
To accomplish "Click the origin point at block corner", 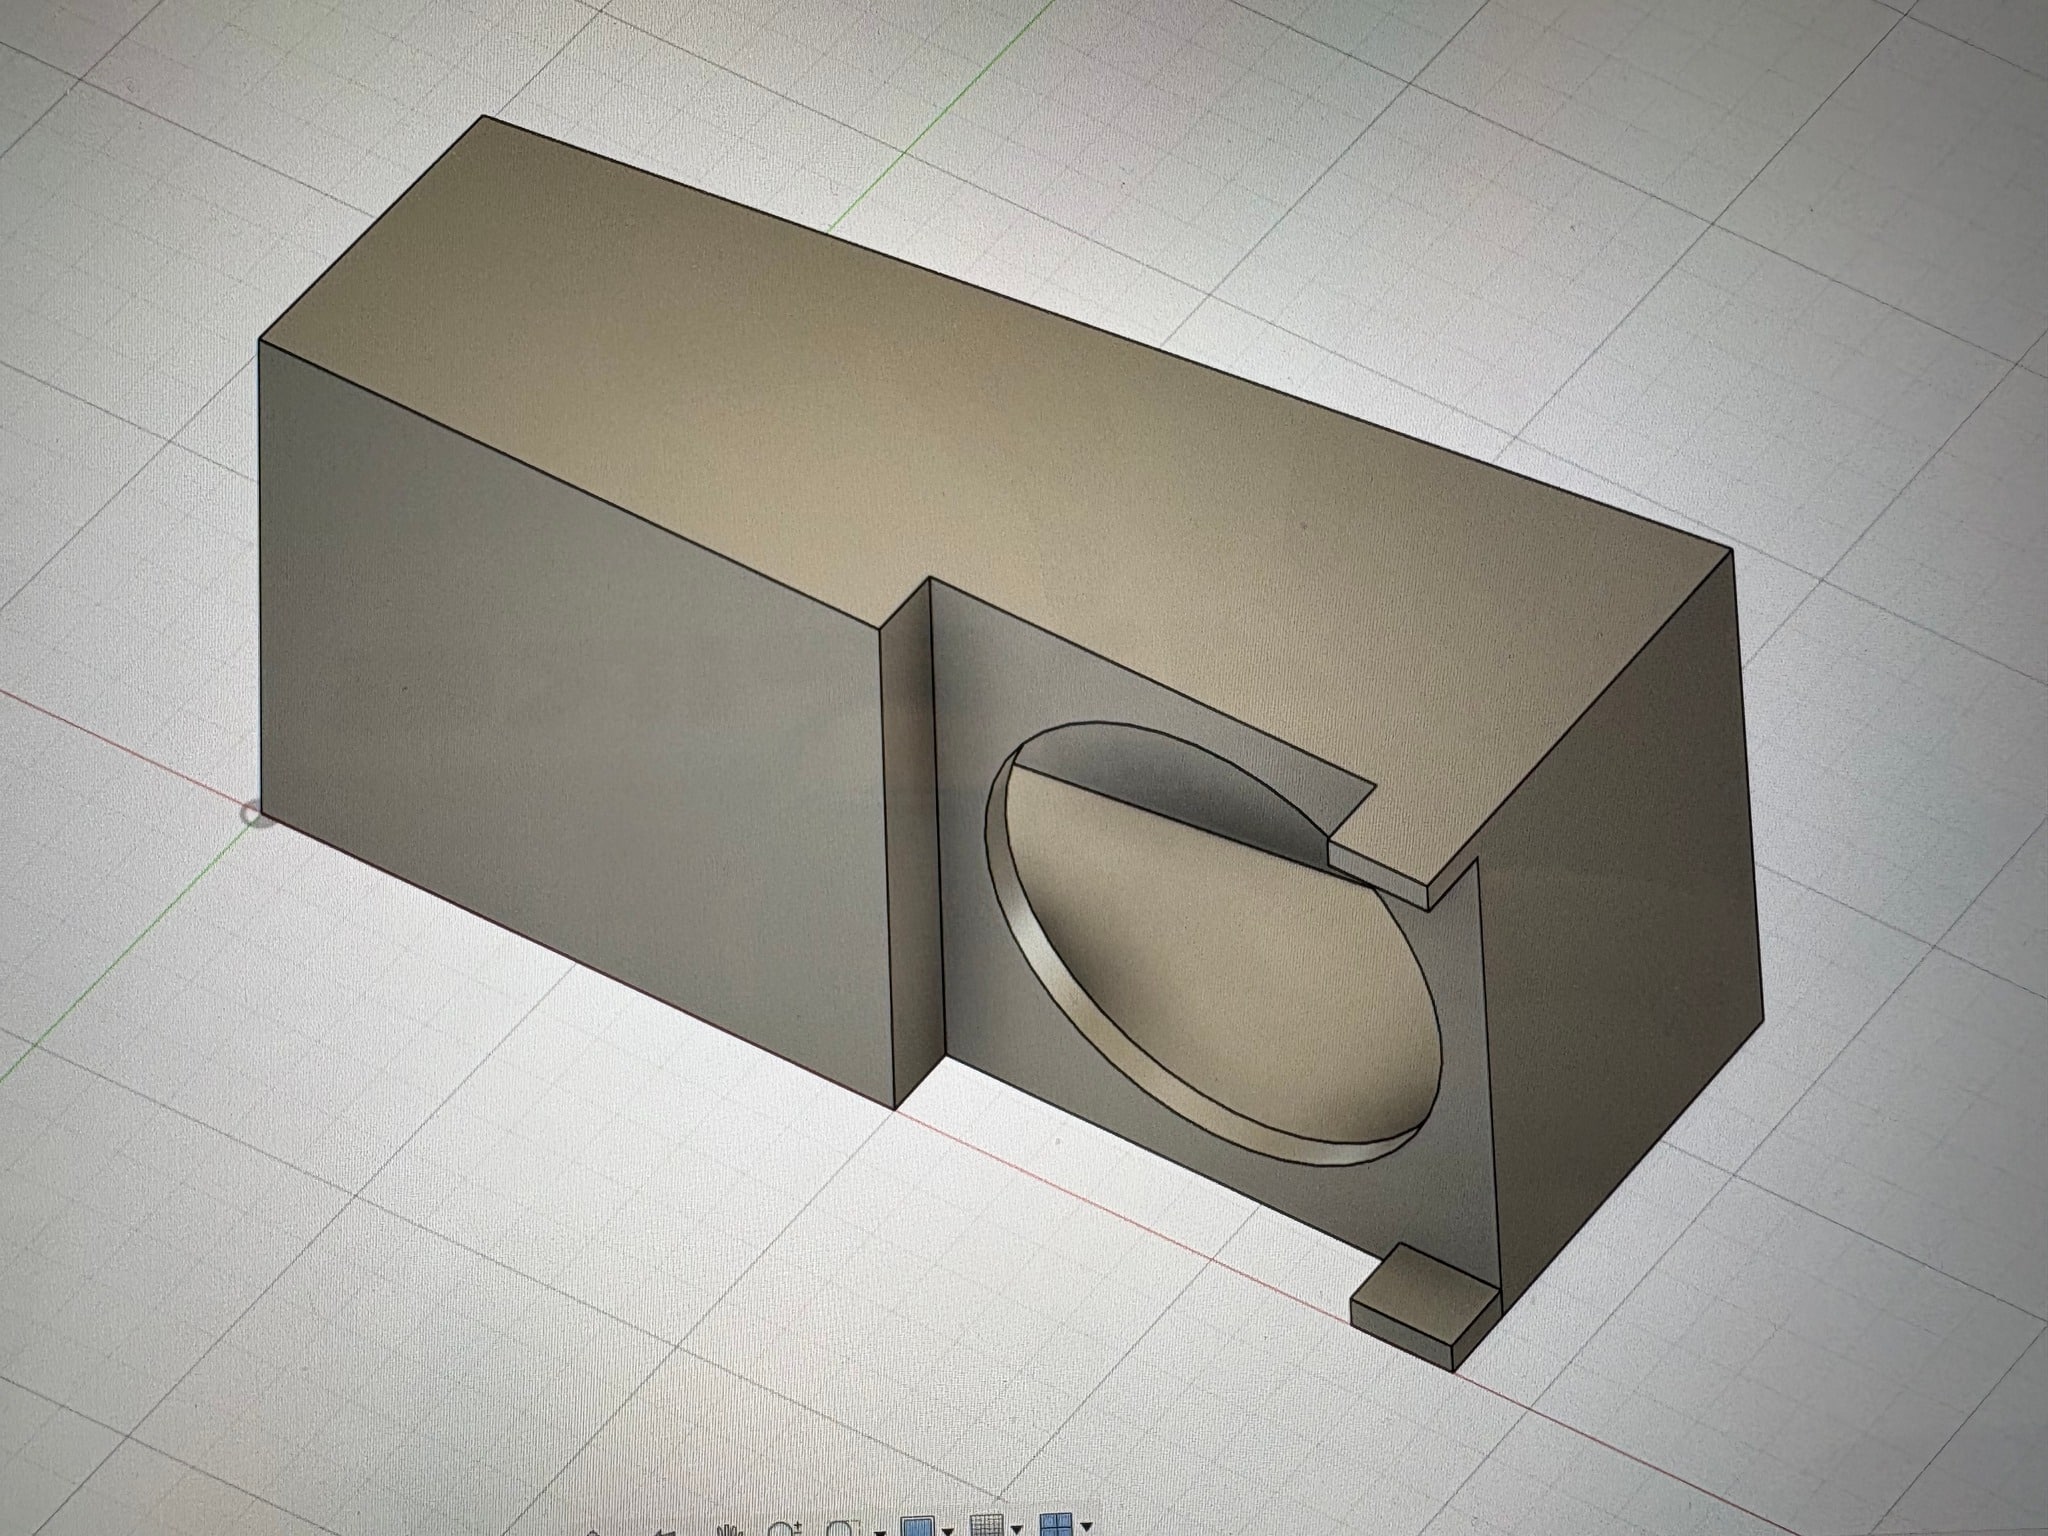I will (x=260, y=815).
